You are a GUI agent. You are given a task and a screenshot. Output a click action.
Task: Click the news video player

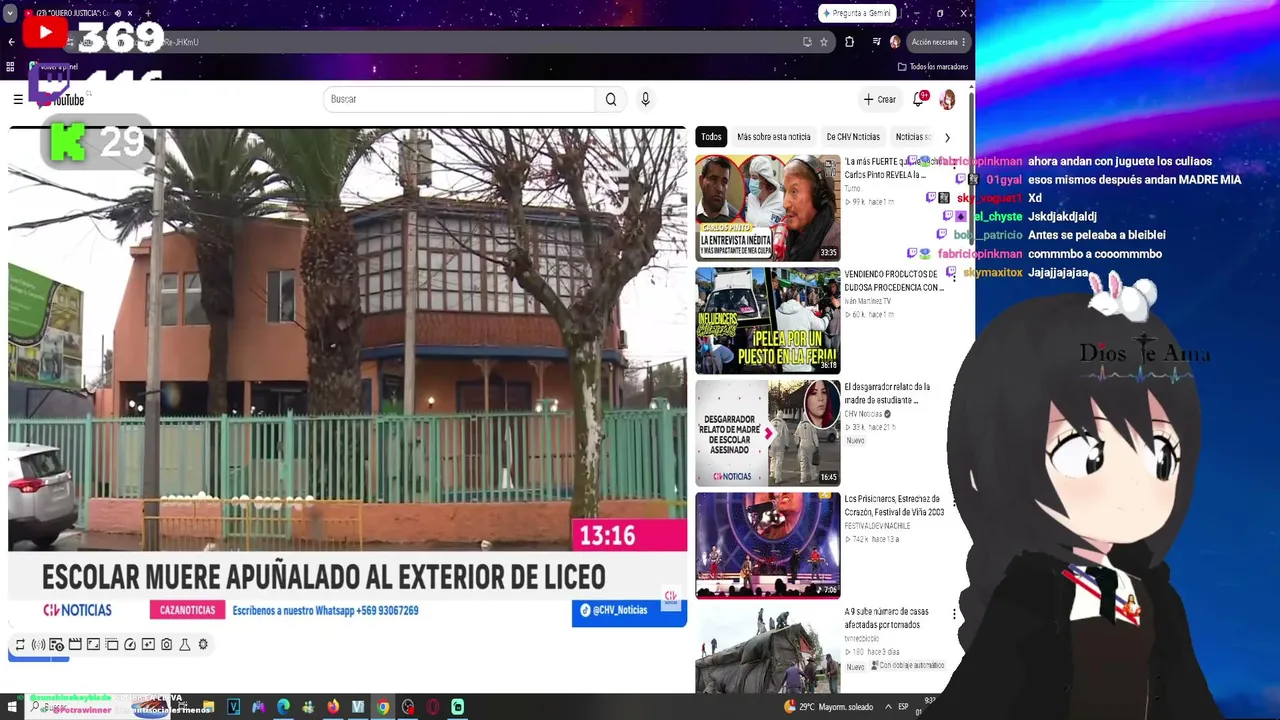[x=348, y=378]
